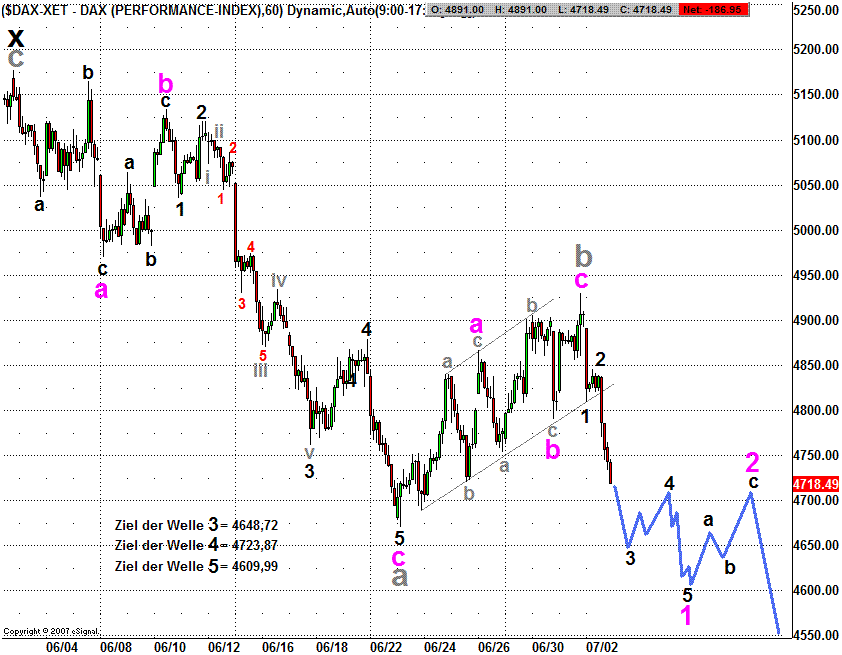
Task: Click the gray iii sub-wave label
Action: [260, 370]
